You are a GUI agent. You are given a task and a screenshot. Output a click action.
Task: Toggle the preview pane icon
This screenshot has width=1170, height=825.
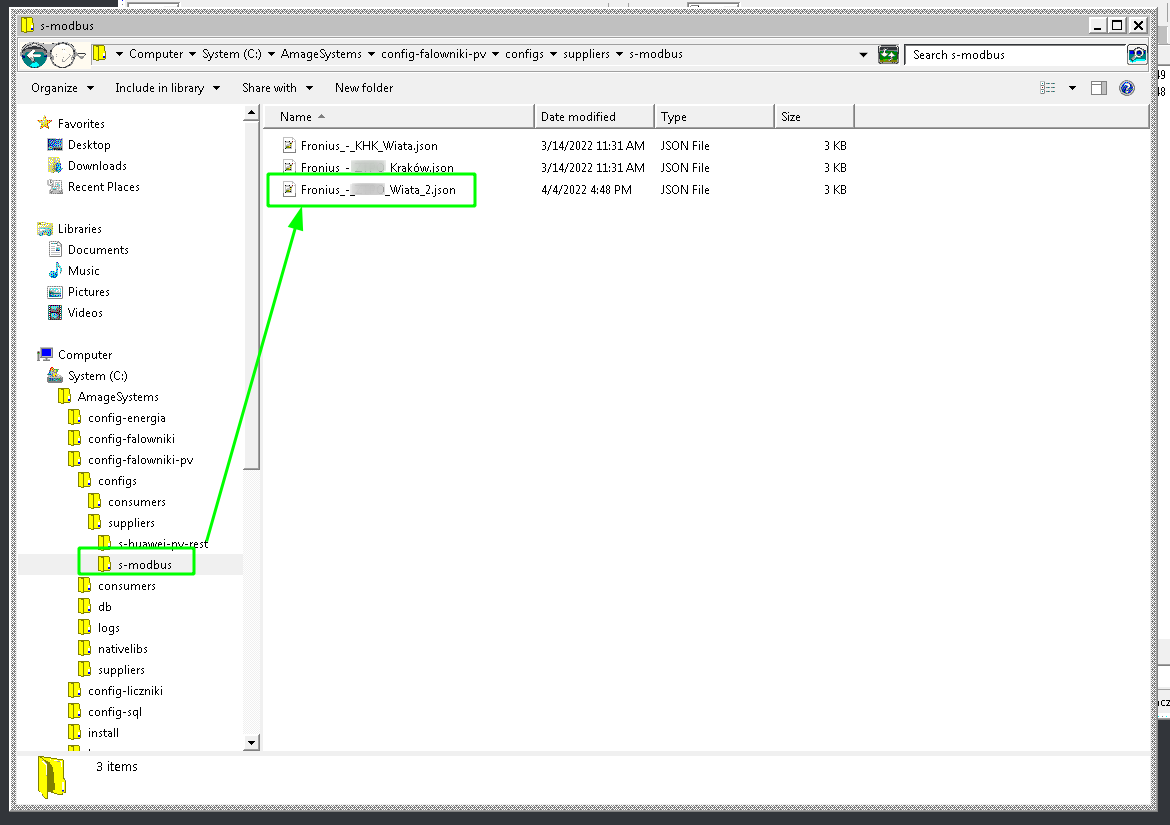pyautogui.click(x=1099, y=88)
